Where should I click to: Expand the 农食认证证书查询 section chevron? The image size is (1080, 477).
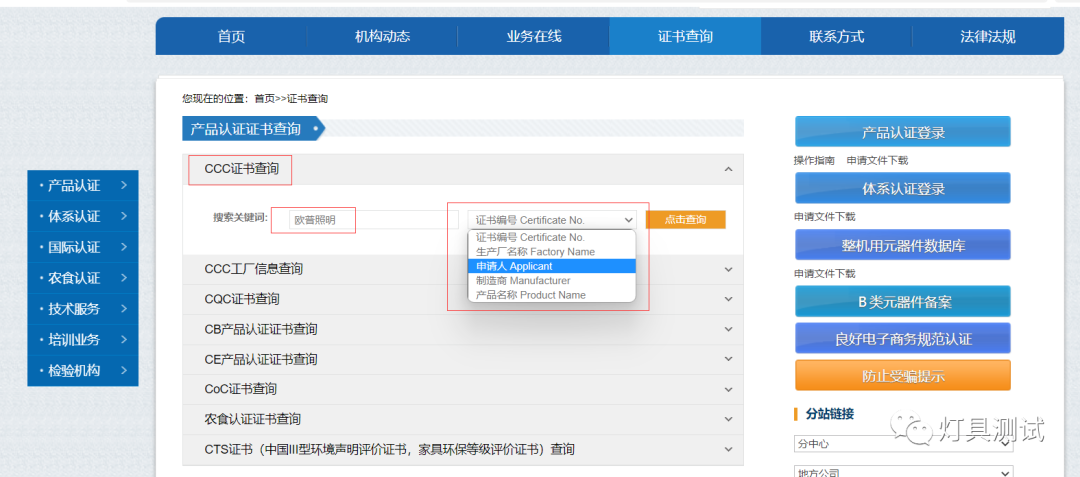pos(728,419)
